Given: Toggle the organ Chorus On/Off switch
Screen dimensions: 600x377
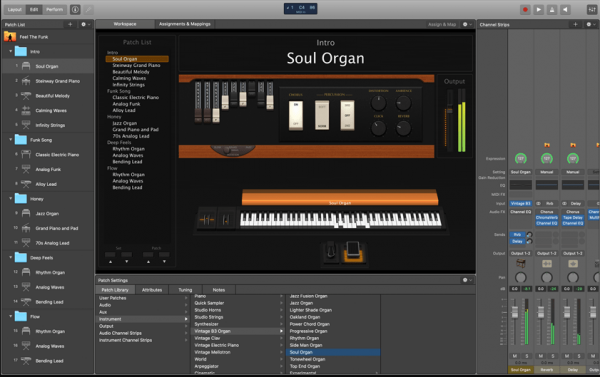Looking at the screenshot, I should [296, 115].
